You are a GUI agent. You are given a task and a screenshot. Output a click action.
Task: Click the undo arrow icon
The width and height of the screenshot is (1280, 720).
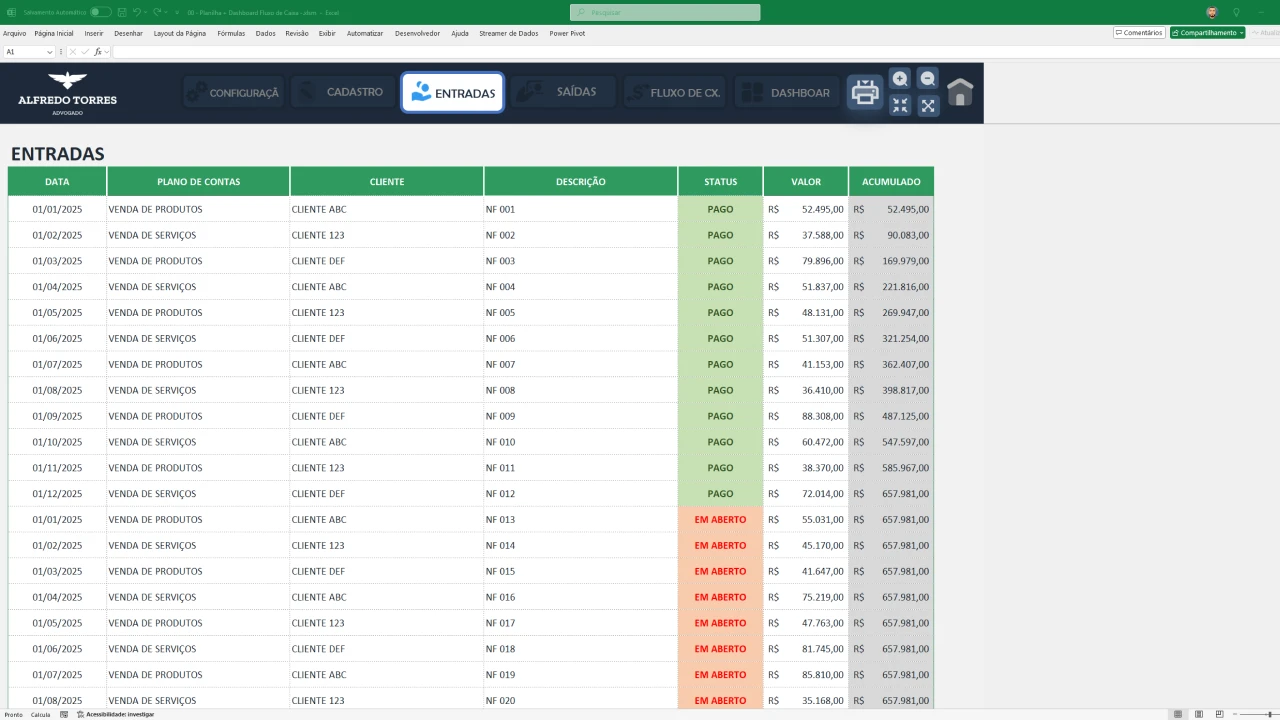coord(137,12)
